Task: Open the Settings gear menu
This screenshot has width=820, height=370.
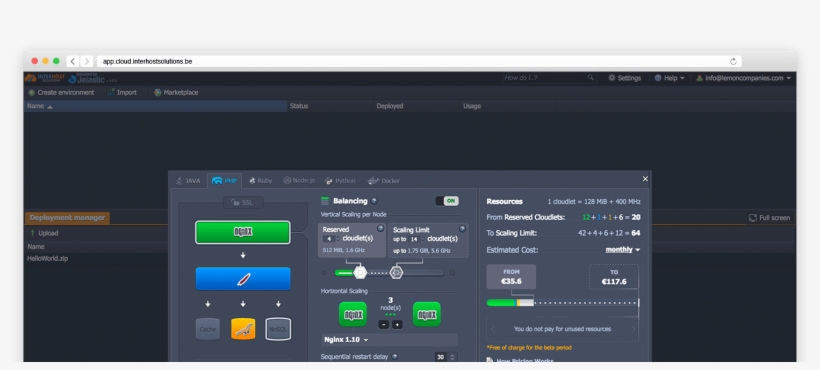Action: [x=624, y=78]
